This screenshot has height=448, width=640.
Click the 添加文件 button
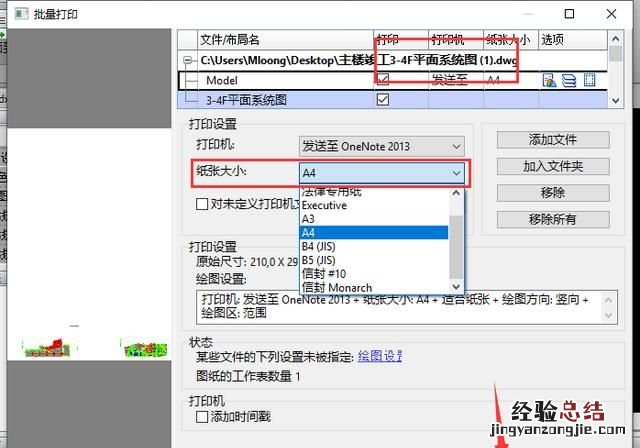point(553,140)
